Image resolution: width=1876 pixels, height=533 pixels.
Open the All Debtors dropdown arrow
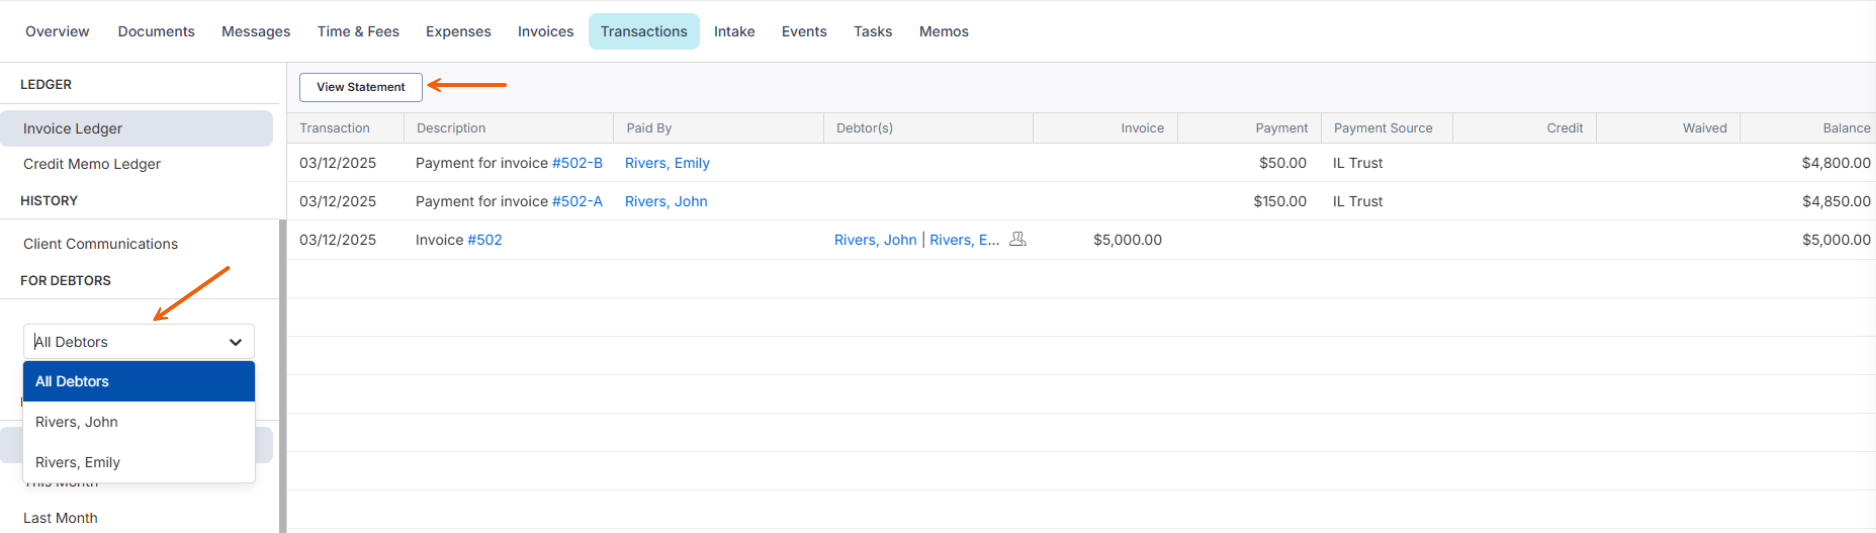pyautogui.click(x=235, y=342)
